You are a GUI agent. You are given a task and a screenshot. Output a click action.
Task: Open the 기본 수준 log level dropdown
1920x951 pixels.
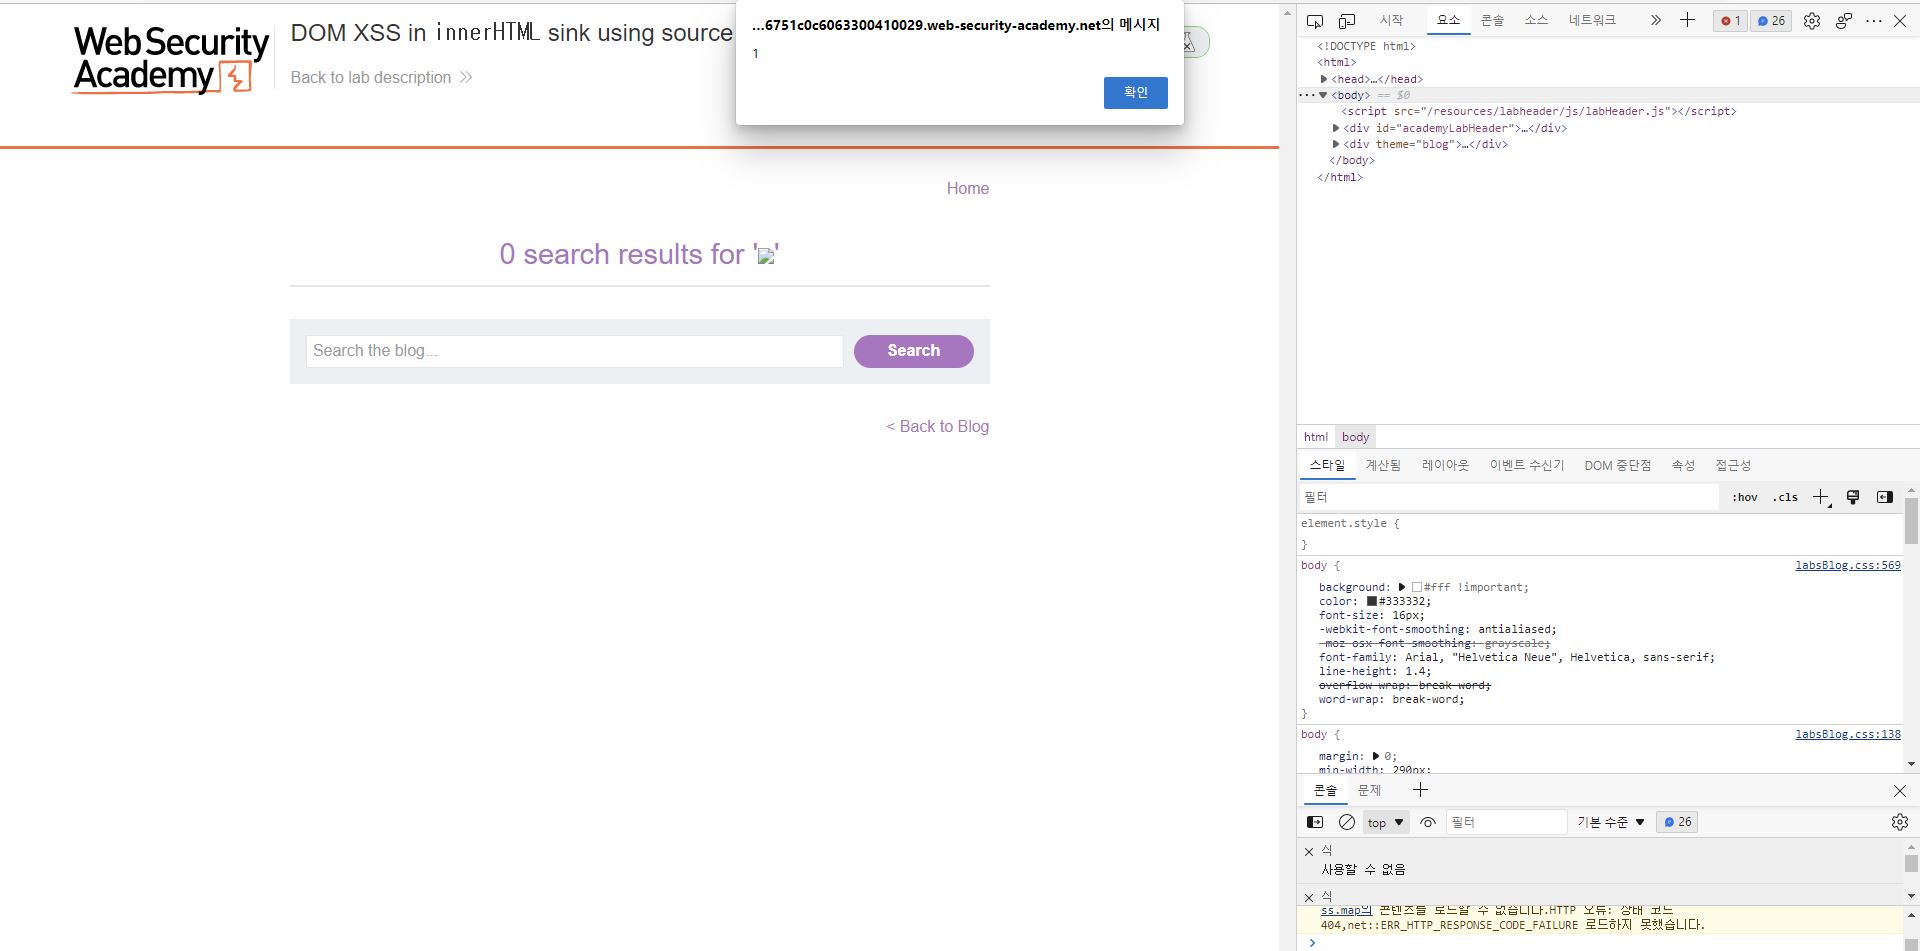(1610, 822)
